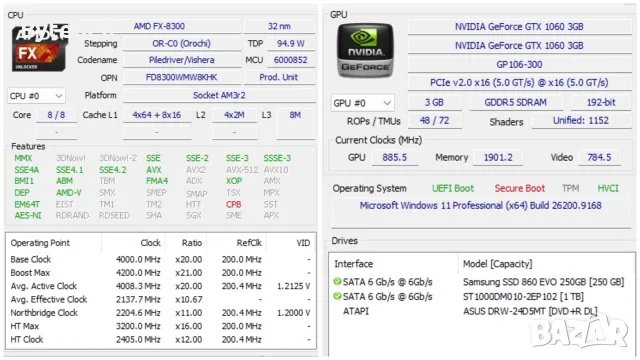Open the GPU #0 selector dropdown

tap(362, 103)
